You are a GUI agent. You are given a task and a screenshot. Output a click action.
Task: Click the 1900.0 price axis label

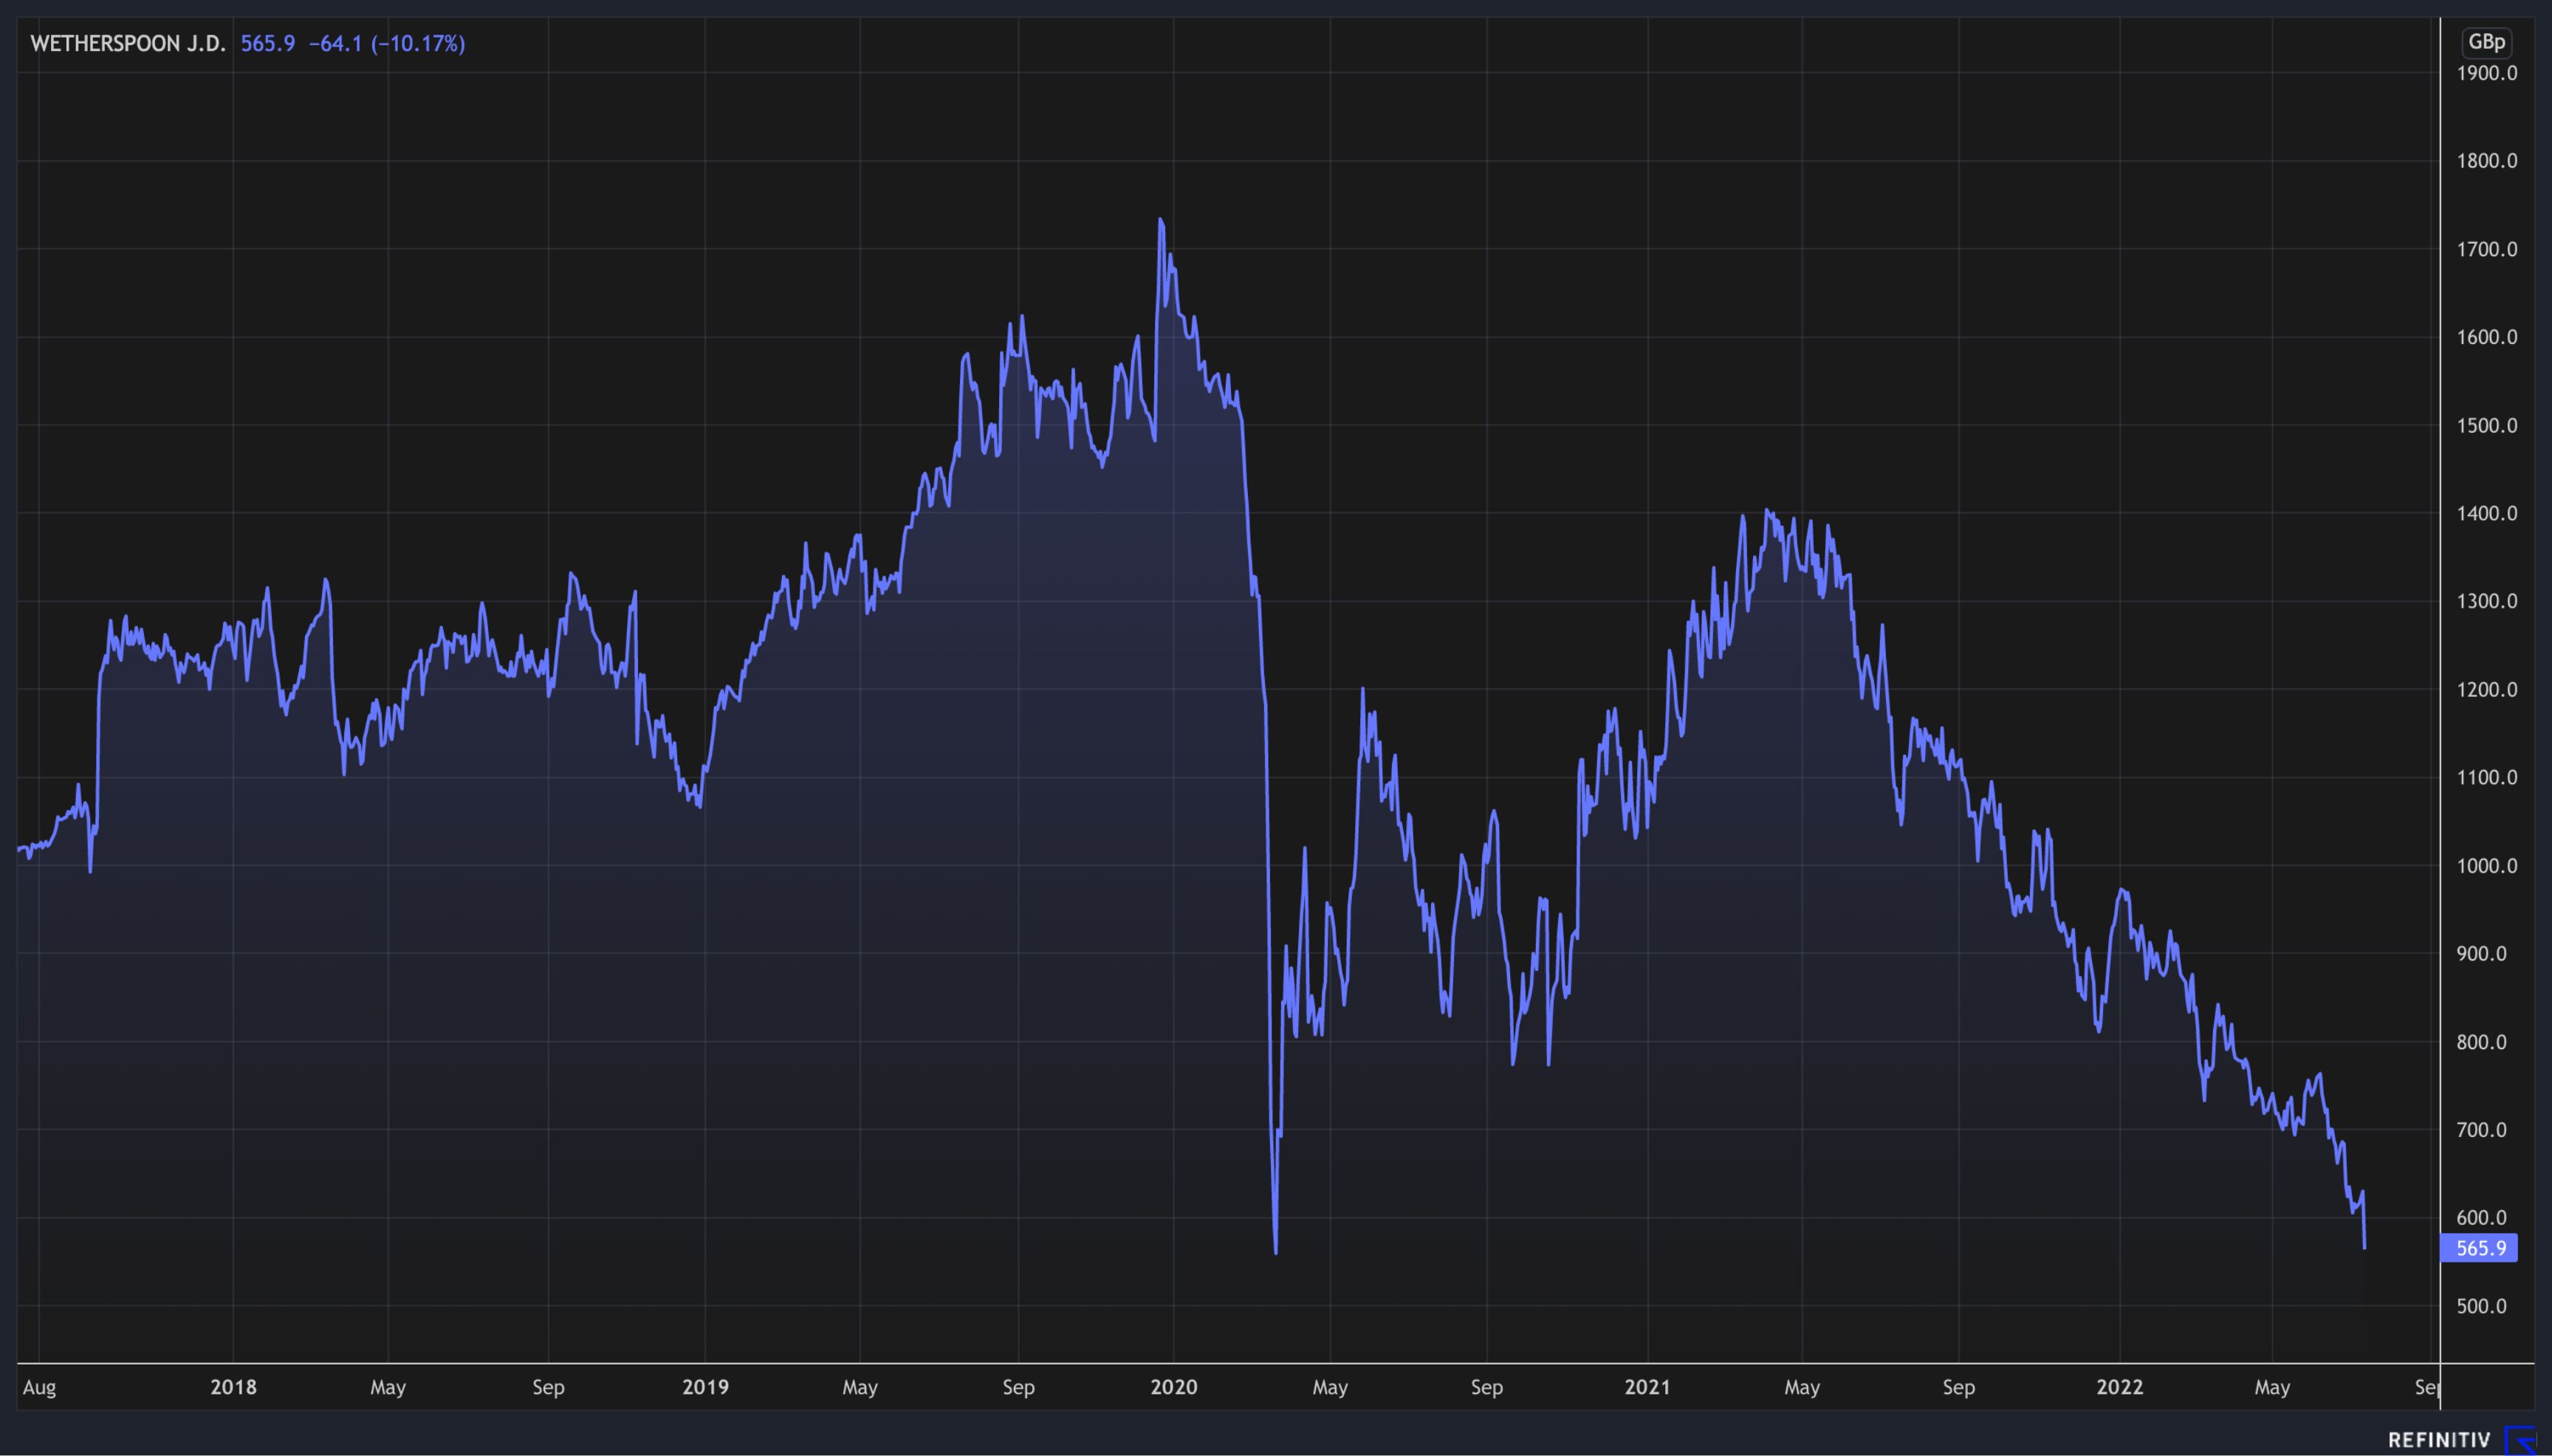coord(2487,73)
